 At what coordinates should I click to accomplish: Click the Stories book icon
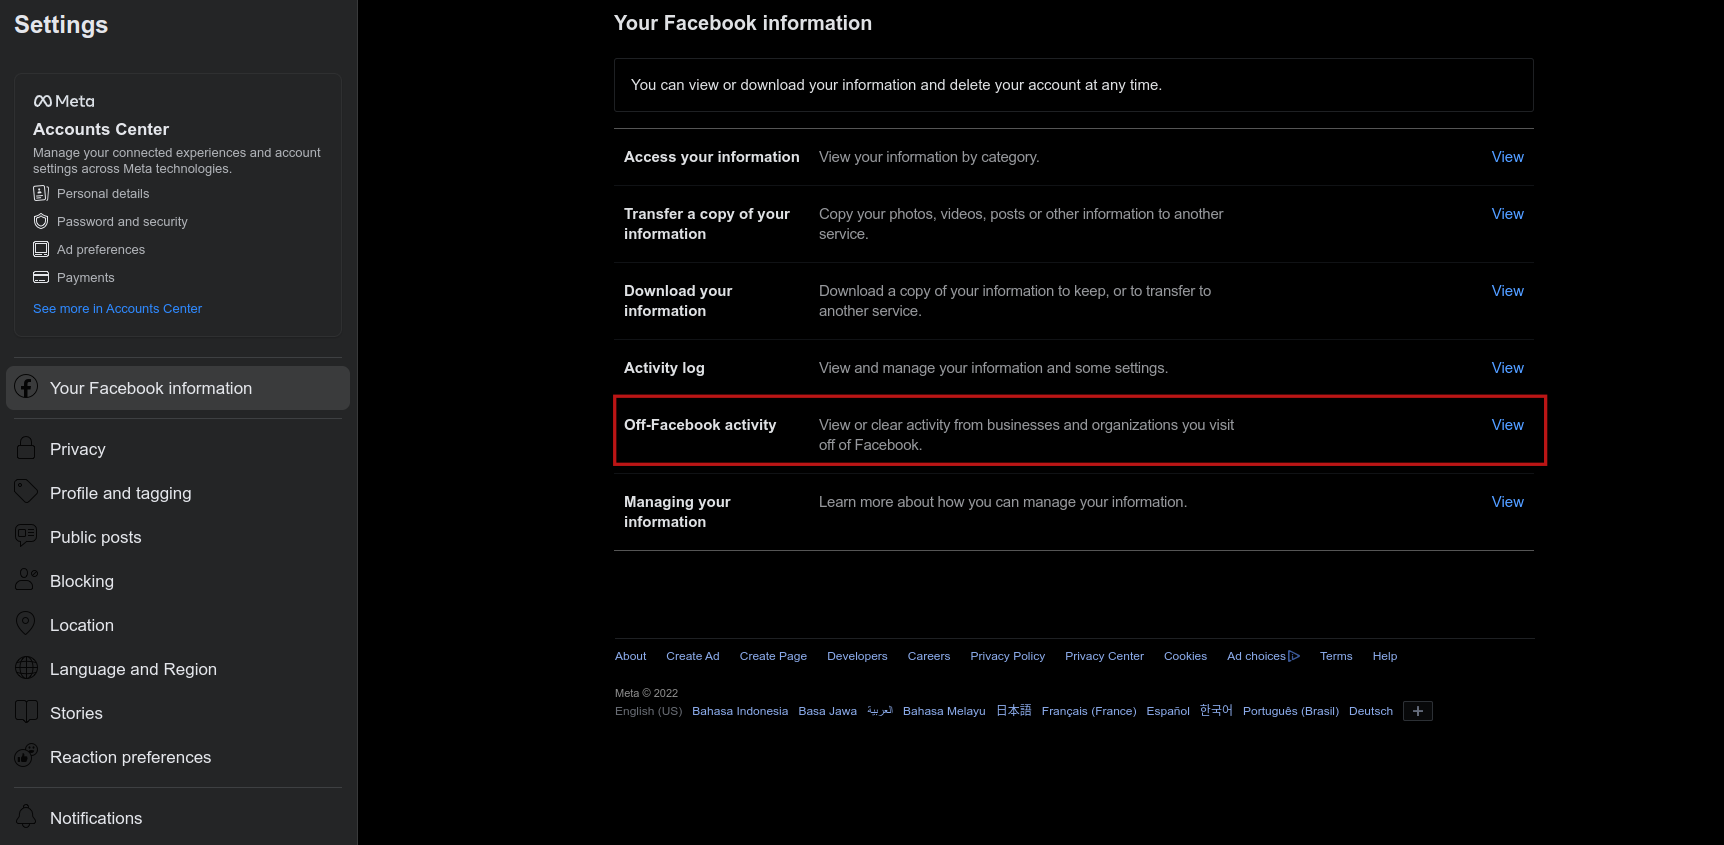pyautogui.click(x=27, y=712)
